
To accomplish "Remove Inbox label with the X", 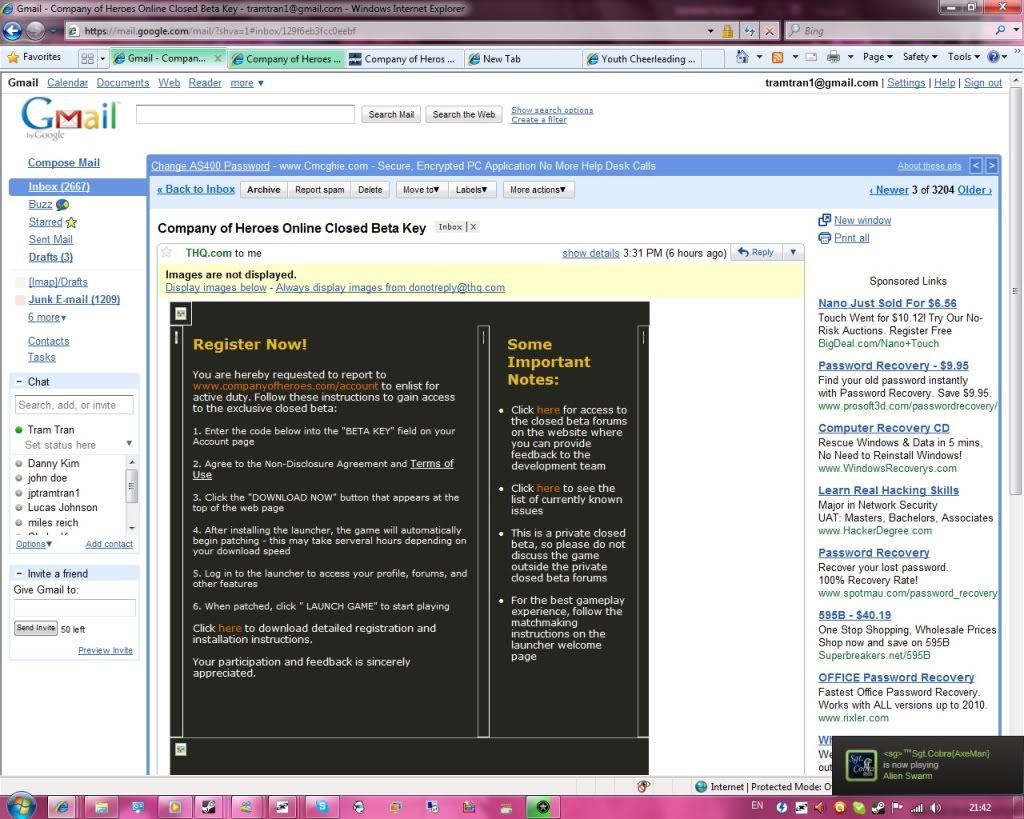I will coord(473,227).
